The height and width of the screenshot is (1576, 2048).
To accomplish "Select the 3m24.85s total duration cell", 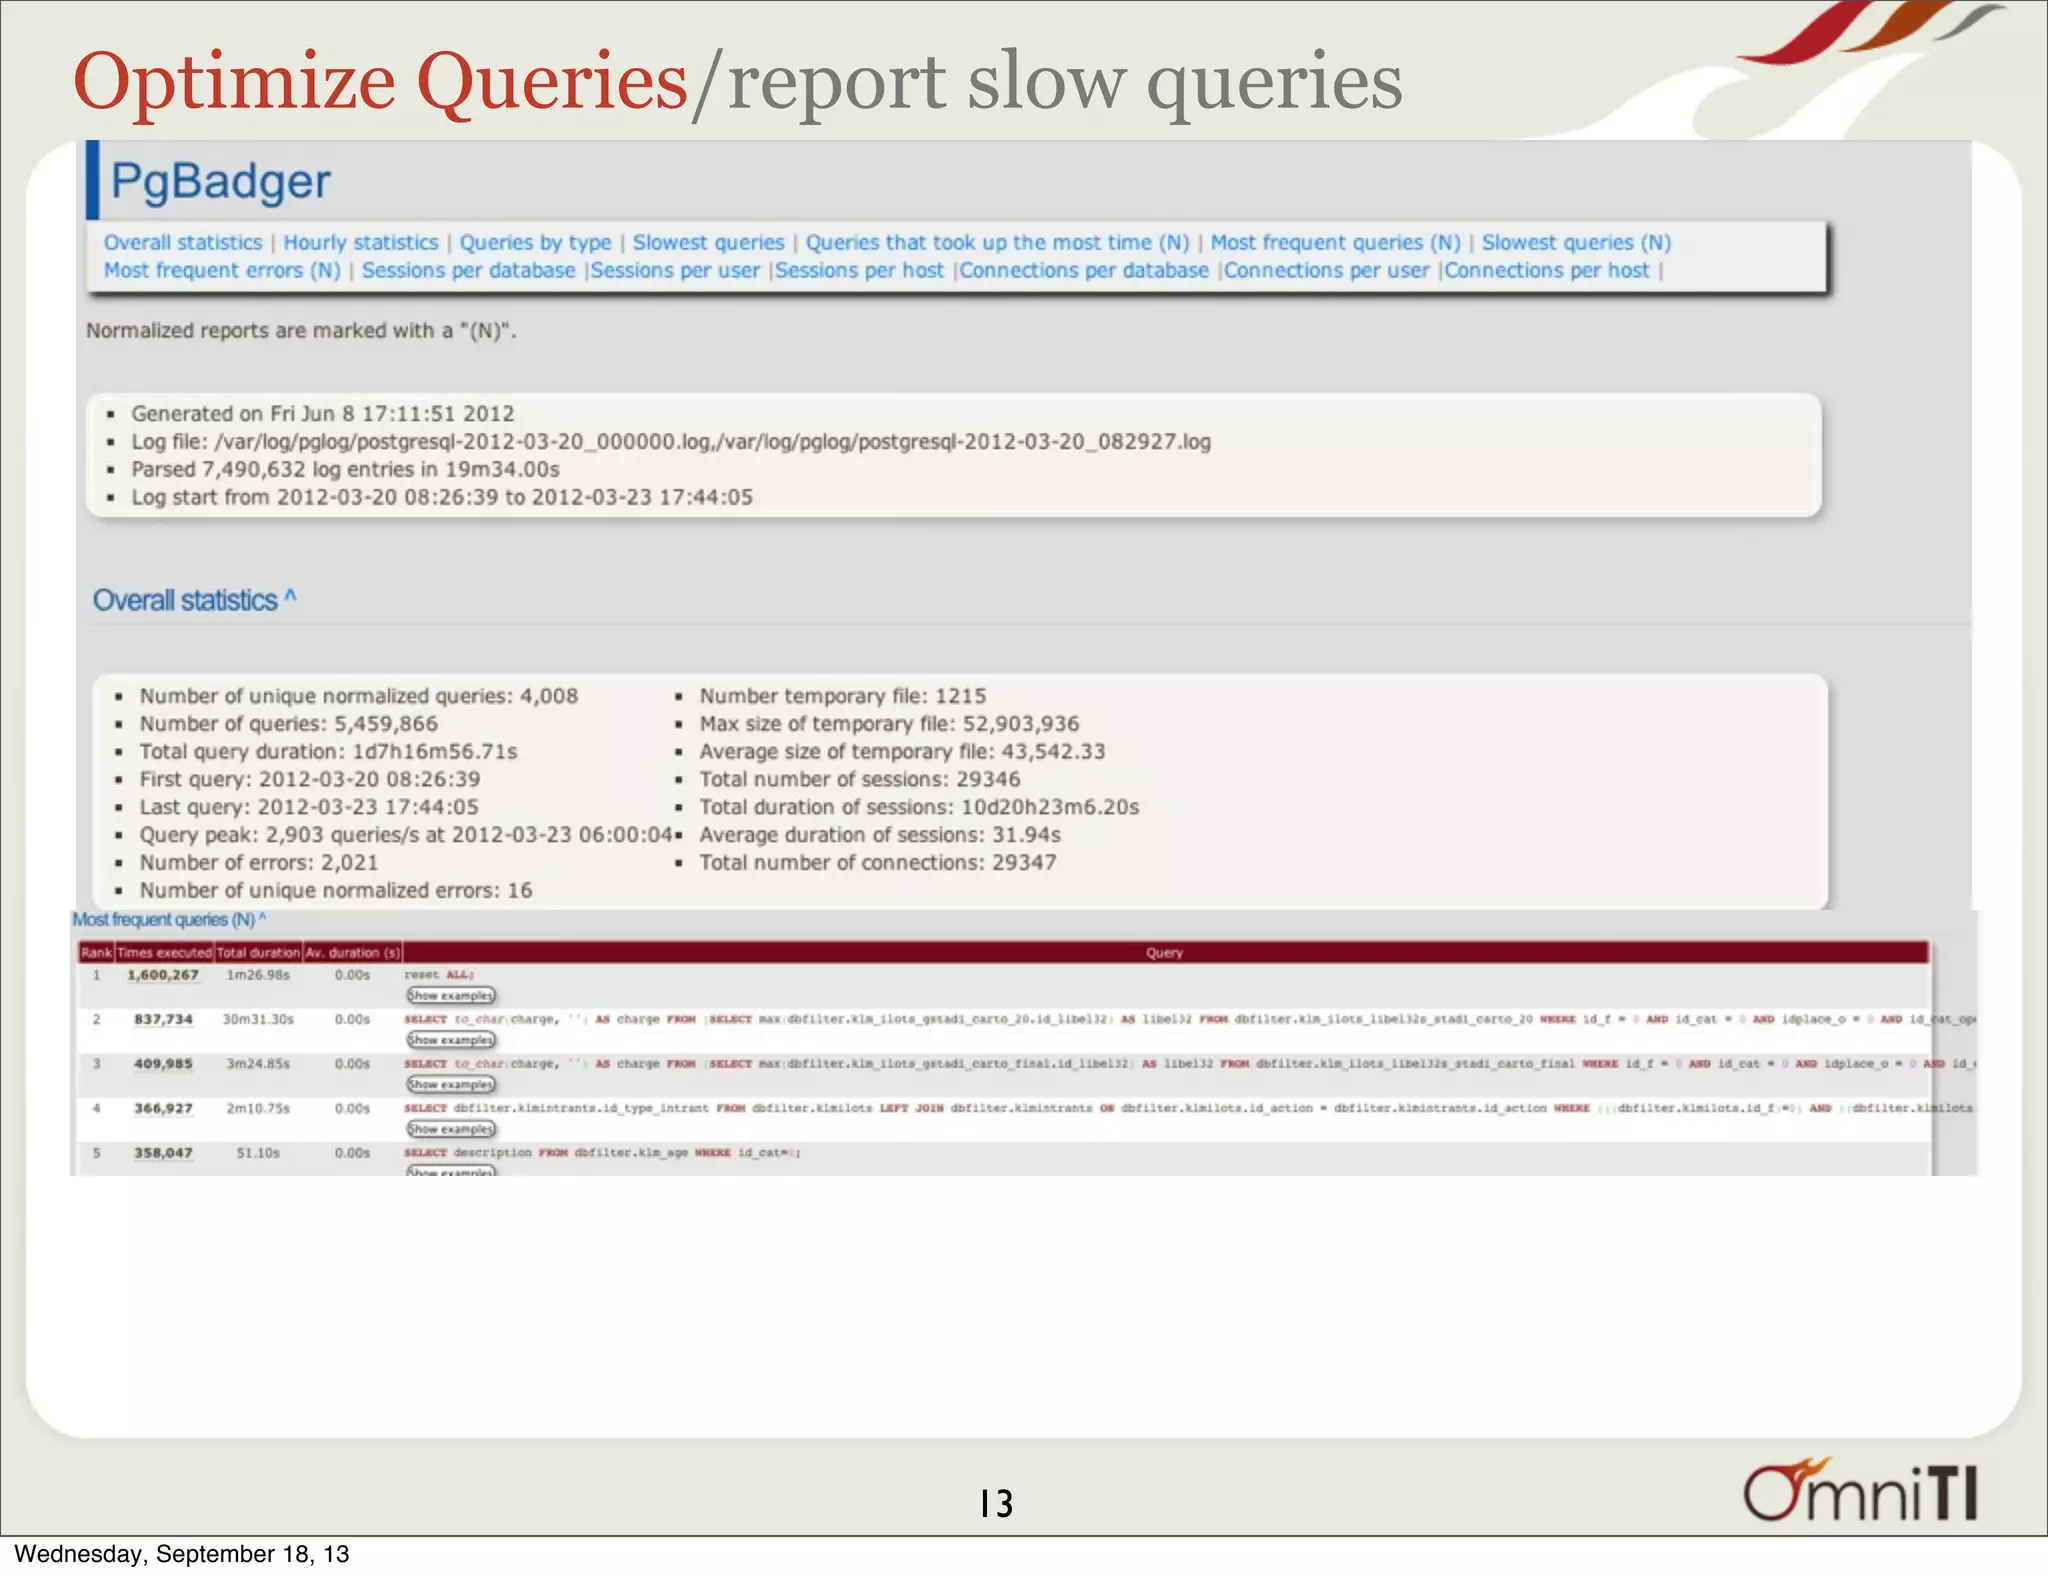I will coord(258,1064).
